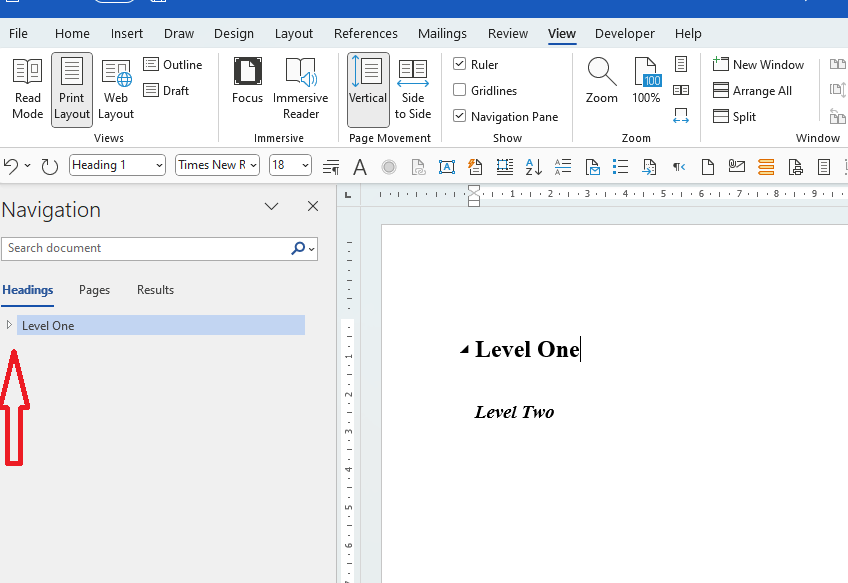Set zoom to 100%
The height and width of the screenshot is (583, 848).
[x=647, y=82]
